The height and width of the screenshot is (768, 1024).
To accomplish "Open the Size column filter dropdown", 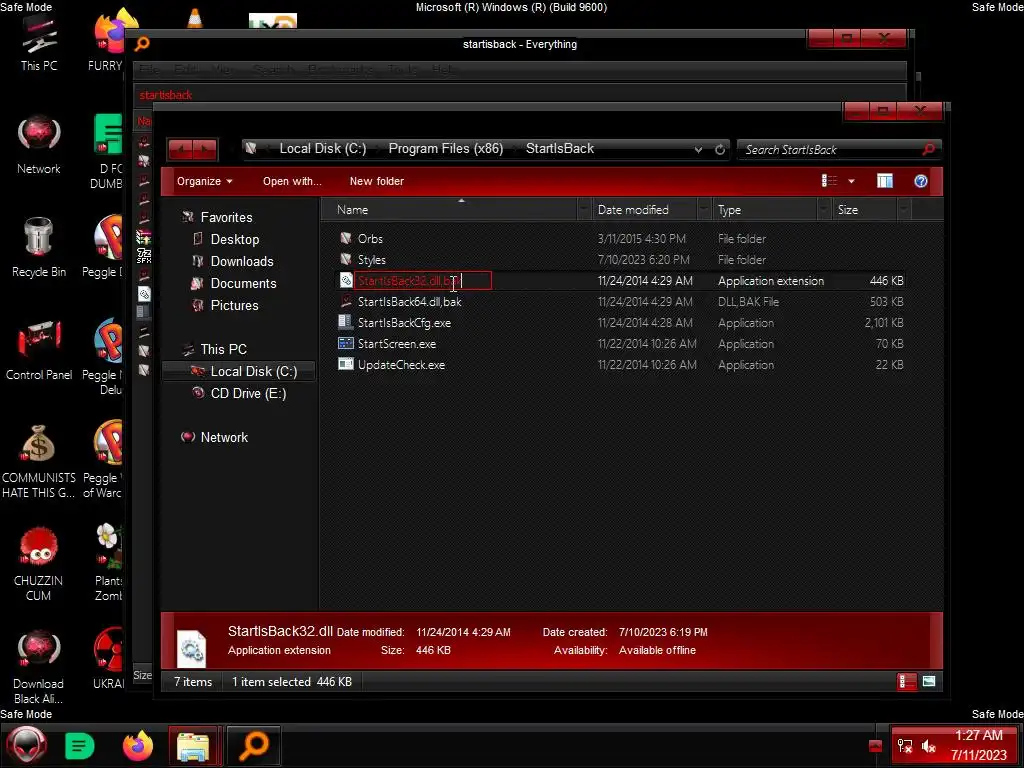I will [x=903, y=210].
